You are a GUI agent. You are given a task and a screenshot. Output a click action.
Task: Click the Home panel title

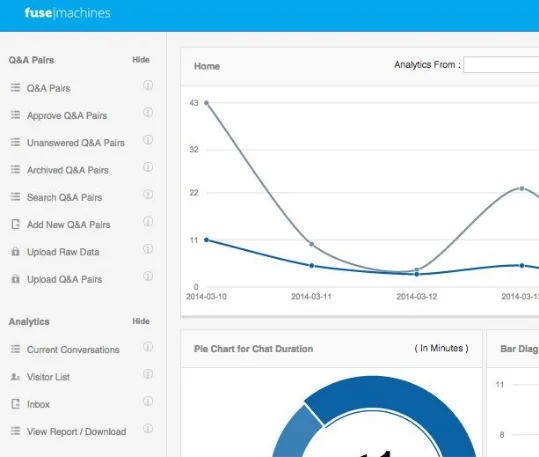click(x=207, y=66)
